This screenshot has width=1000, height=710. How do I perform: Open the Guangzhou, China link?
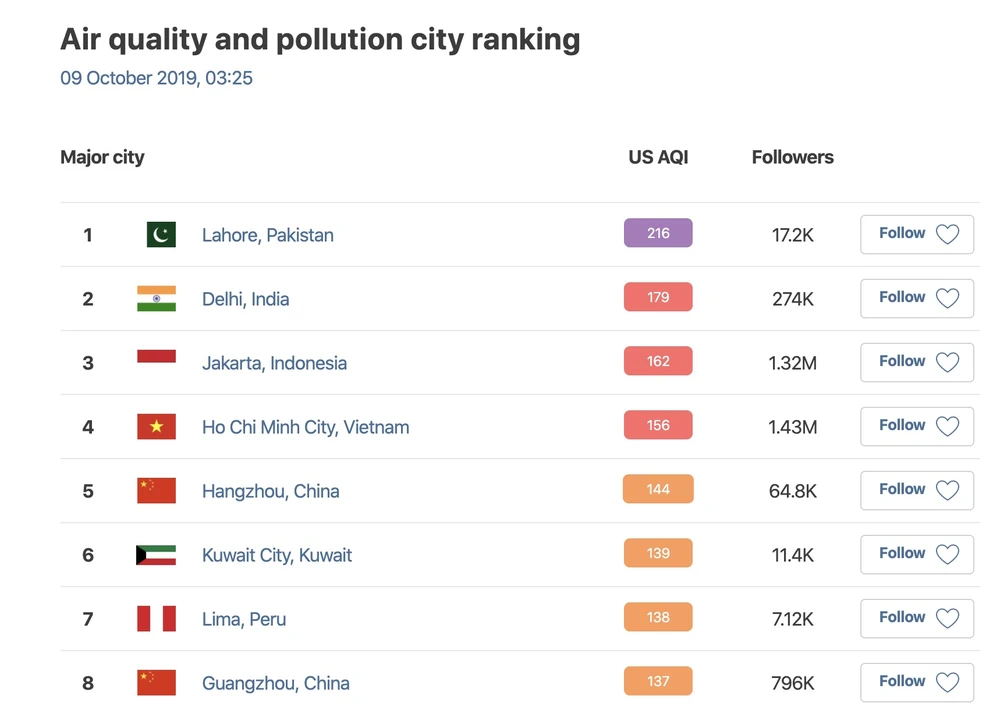[x=275, y=683]
